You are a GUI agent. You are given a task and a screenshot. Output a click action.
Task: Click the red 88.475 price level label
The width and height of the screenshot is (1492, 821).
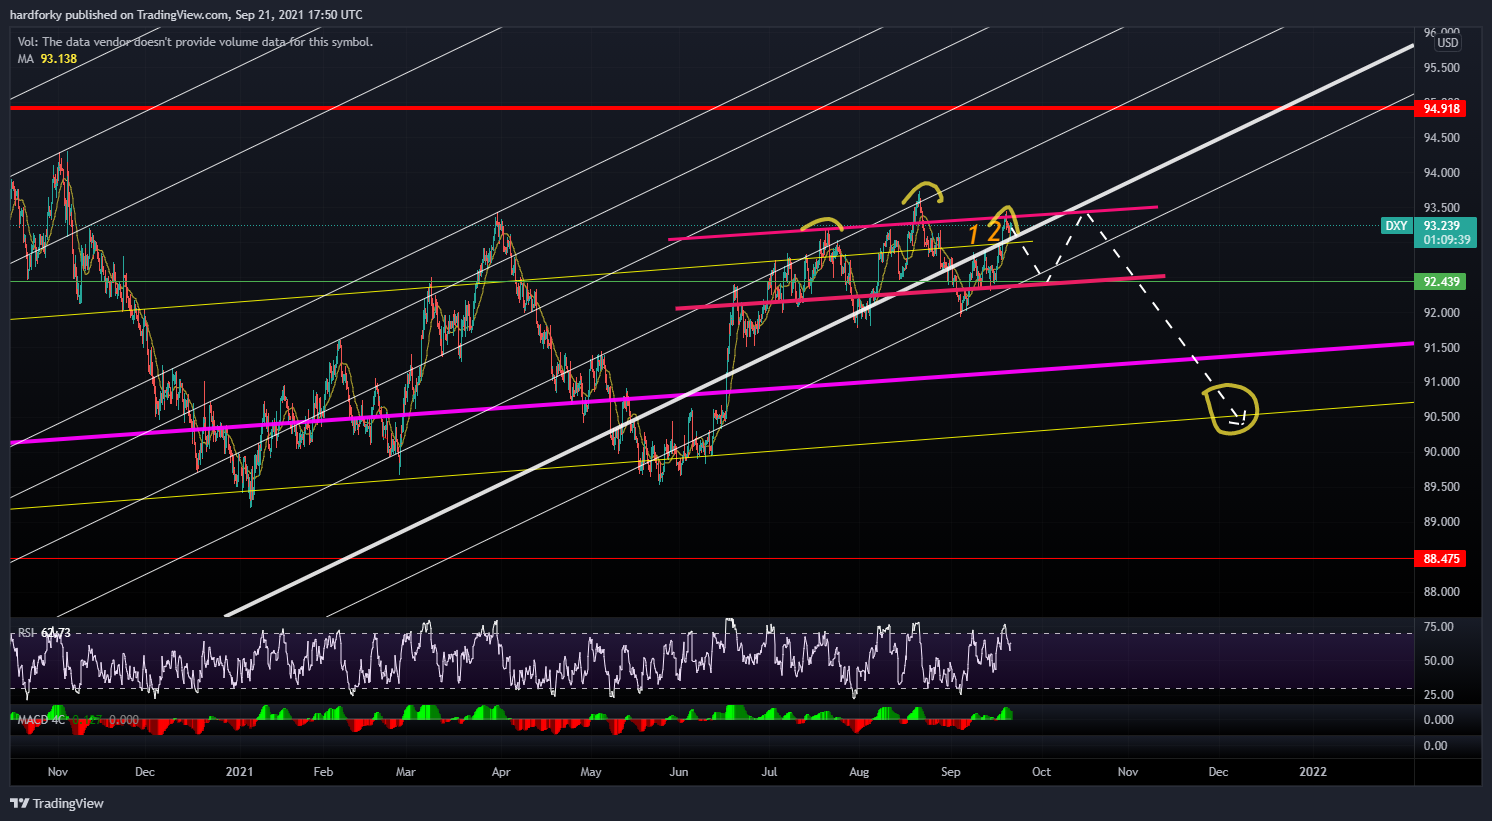click(1441, 559)
